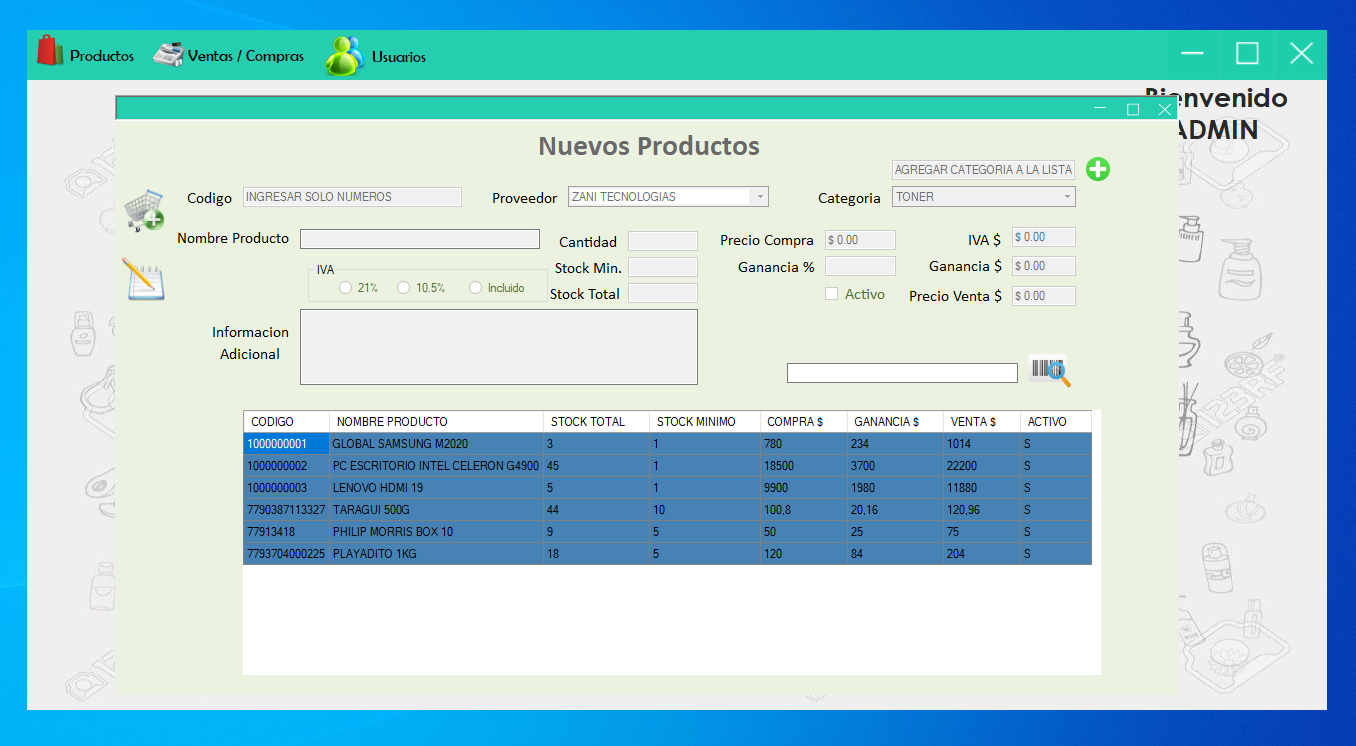Maximize the Nuevos Productos inner window
The image size is (1356, 746).
[1133, 109]
